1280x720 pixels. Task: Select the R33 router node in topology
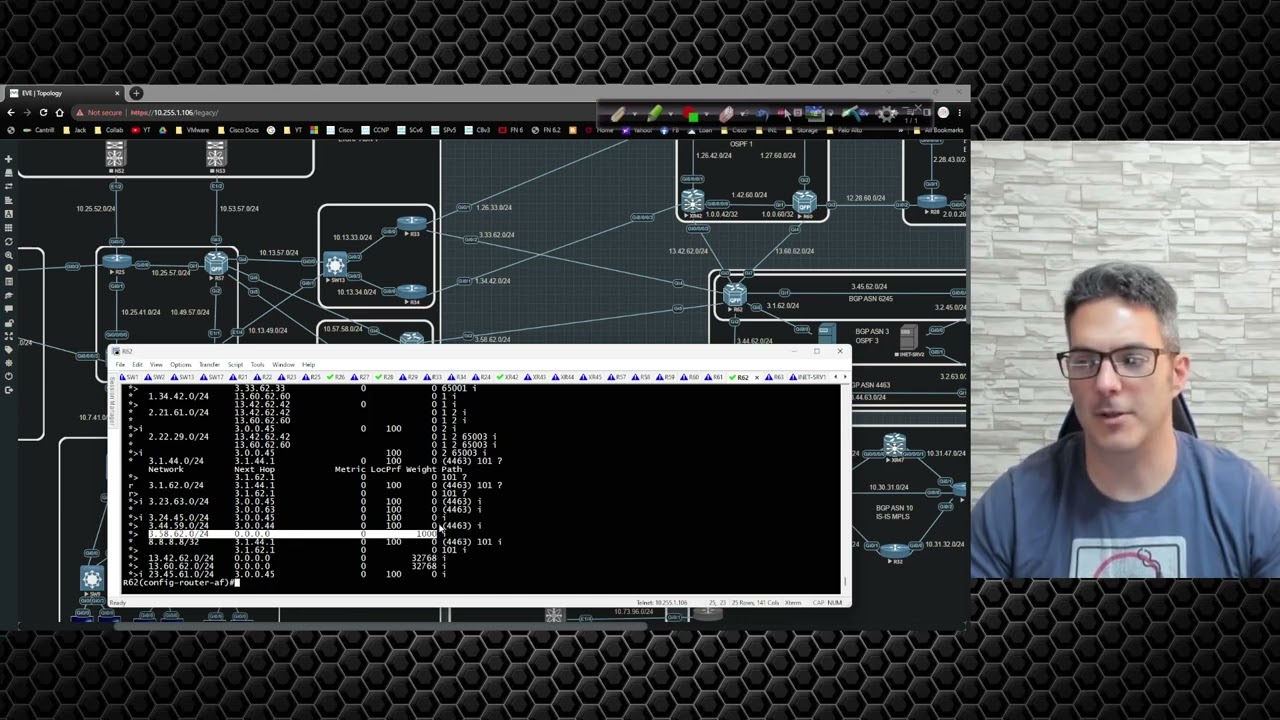(x=411, y=224)
